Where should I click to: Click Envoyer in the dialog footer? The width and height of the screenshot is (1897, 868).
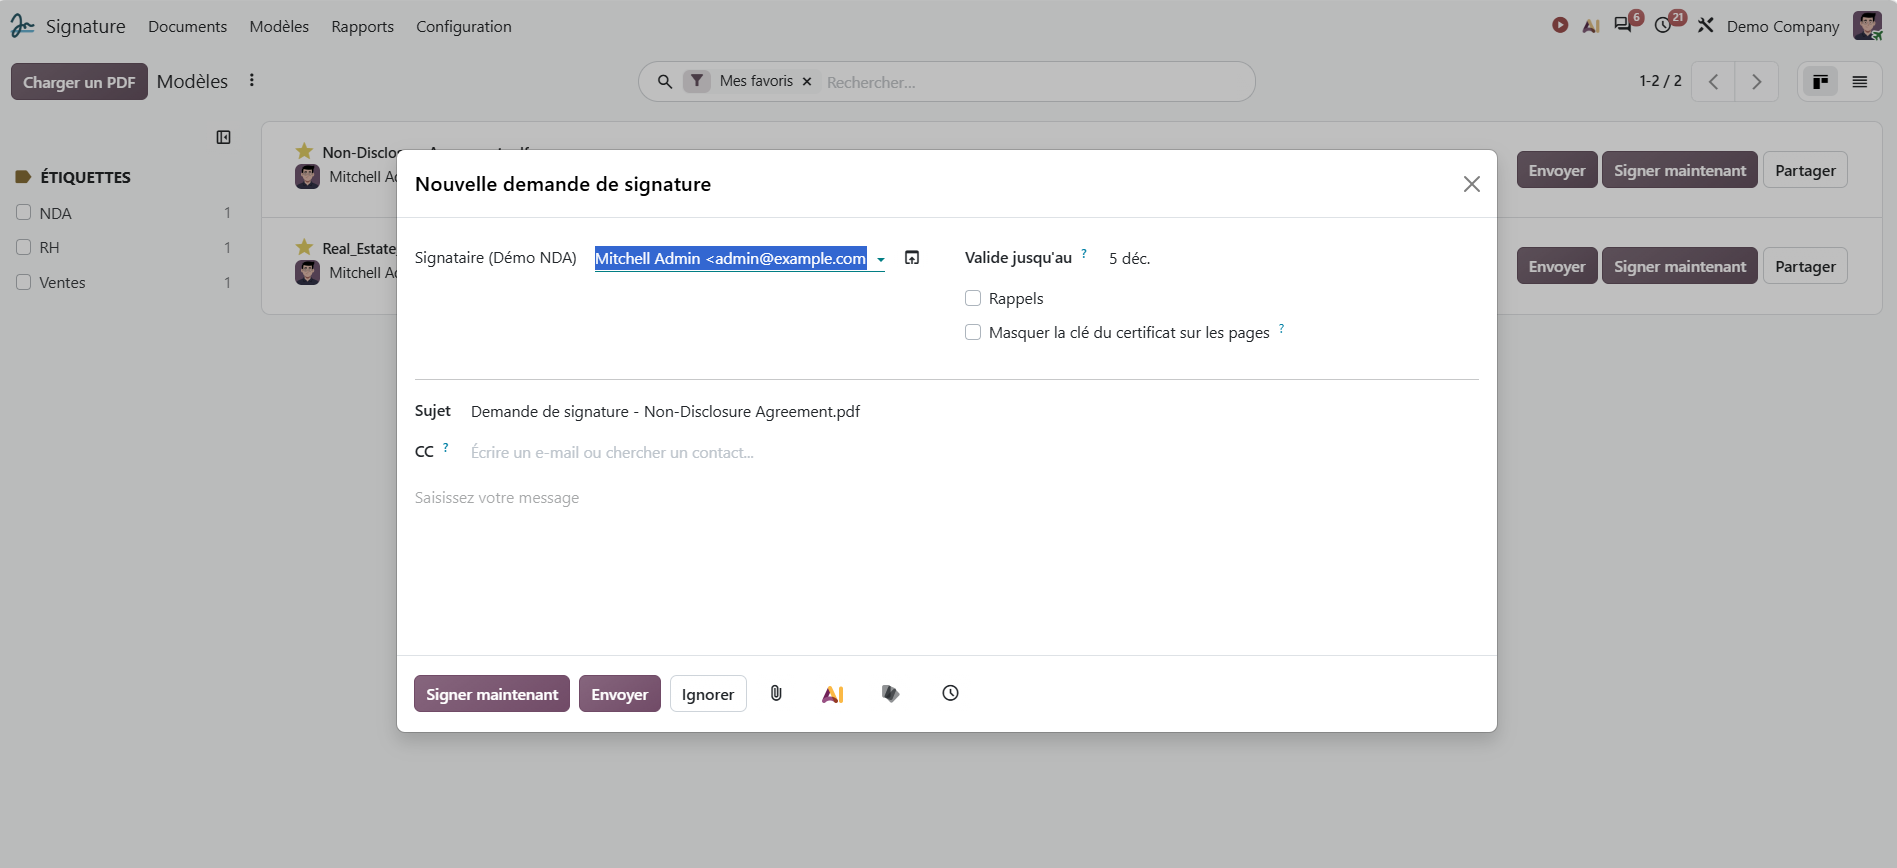(620, 694)
